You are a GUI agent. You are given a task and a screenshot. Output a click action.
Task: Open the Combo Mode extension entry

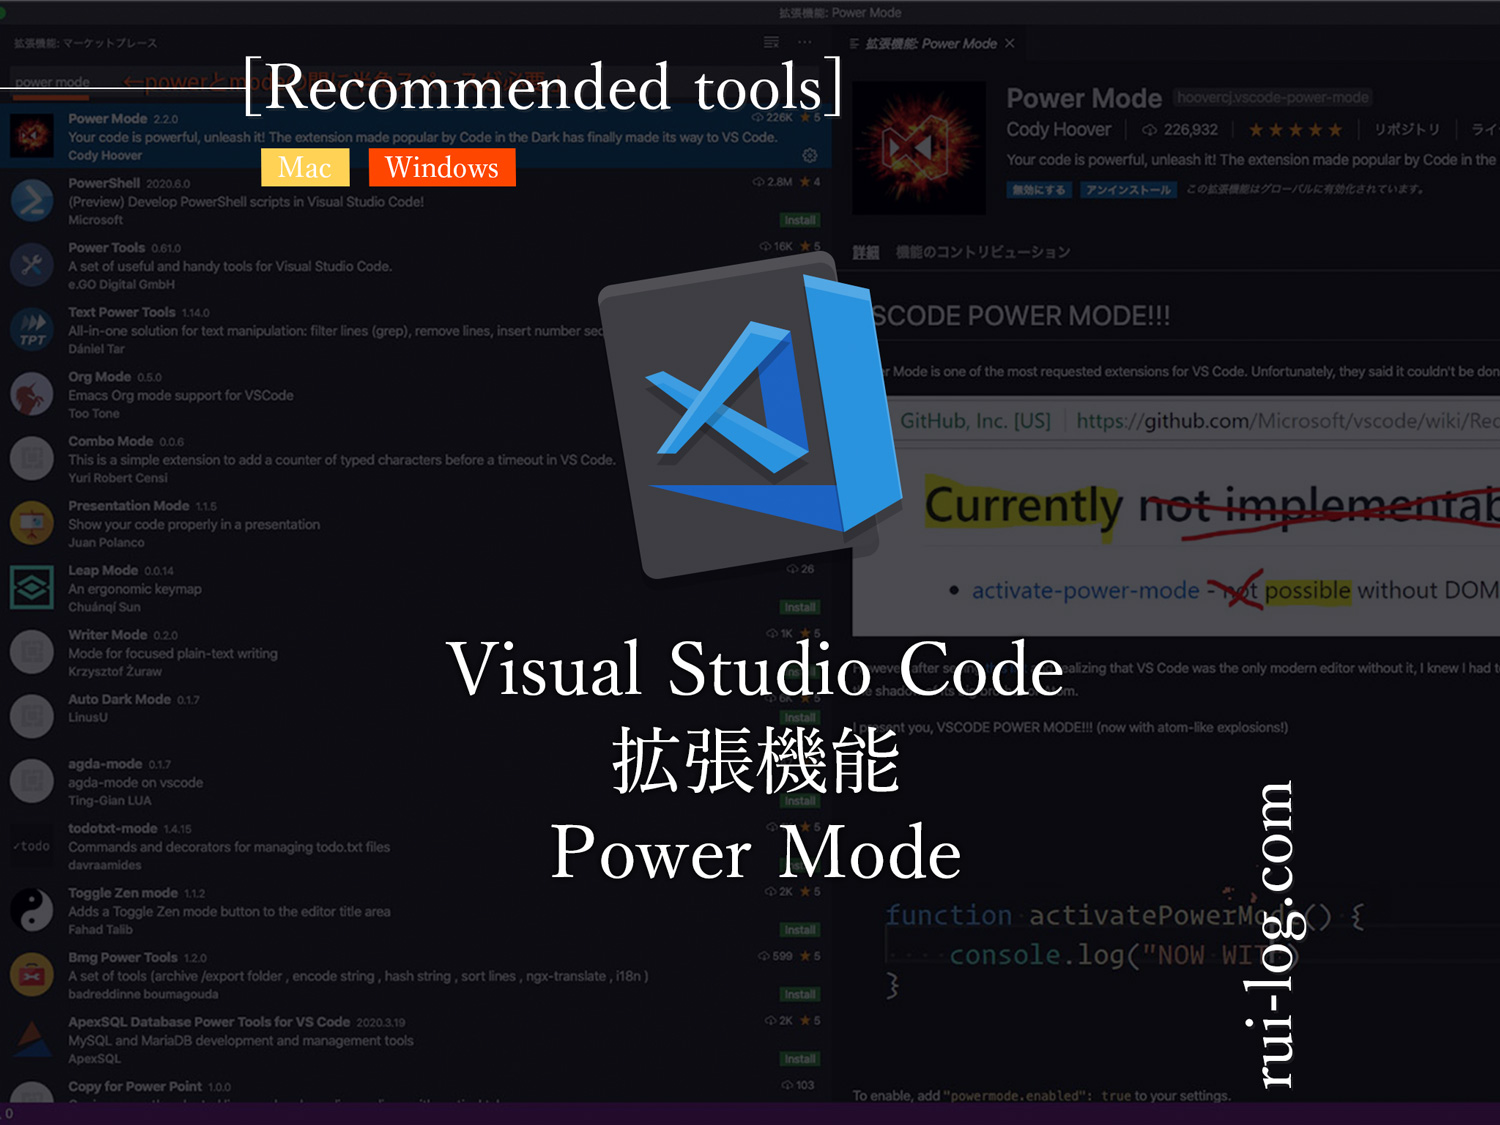(x=415, y=458)
